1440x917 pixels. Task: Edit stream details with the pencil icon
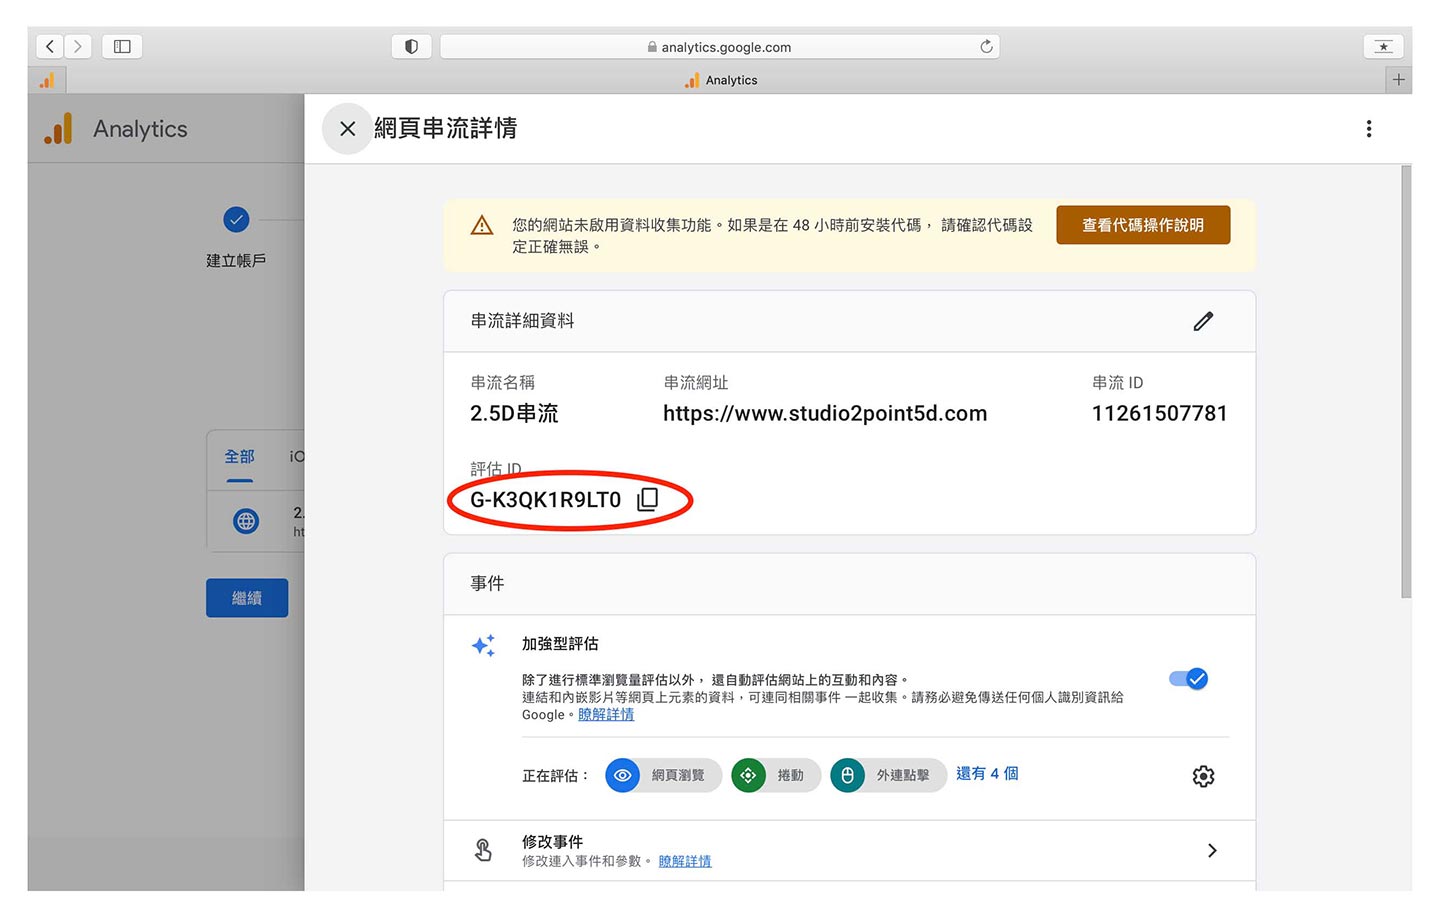click(1203, 321)
